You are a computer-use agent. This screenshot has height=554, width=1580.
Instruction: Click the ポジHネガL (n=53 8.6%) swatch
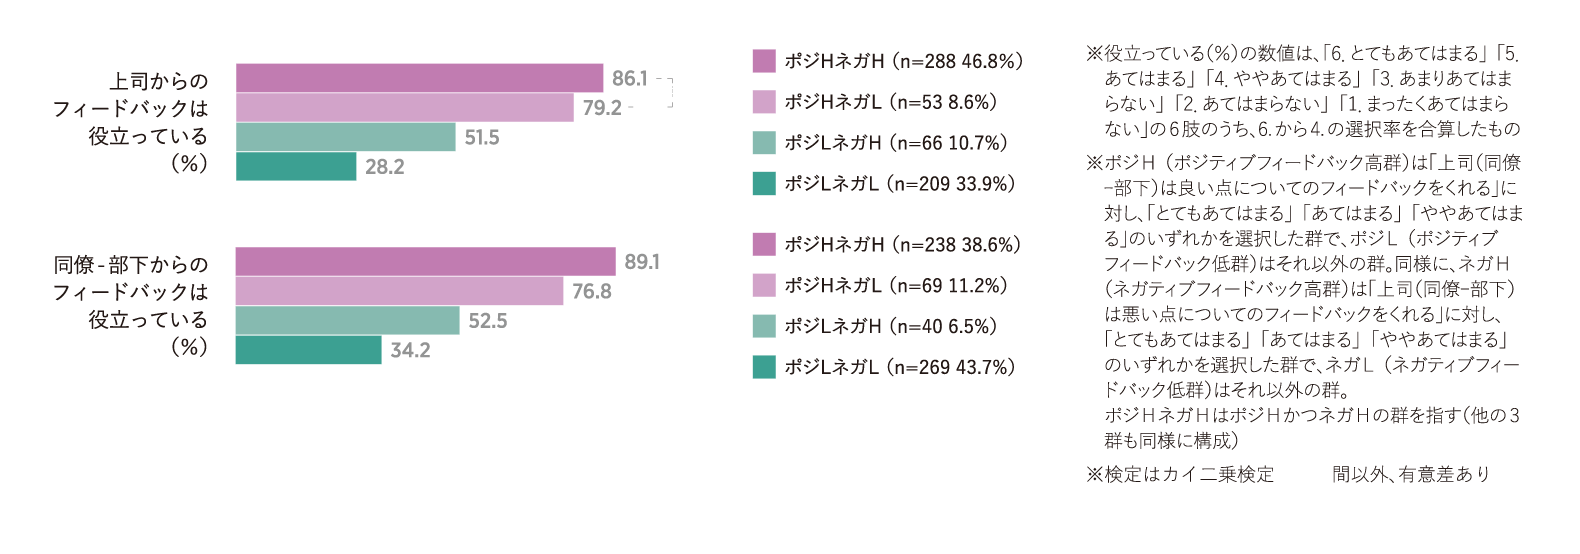[764, 102]
